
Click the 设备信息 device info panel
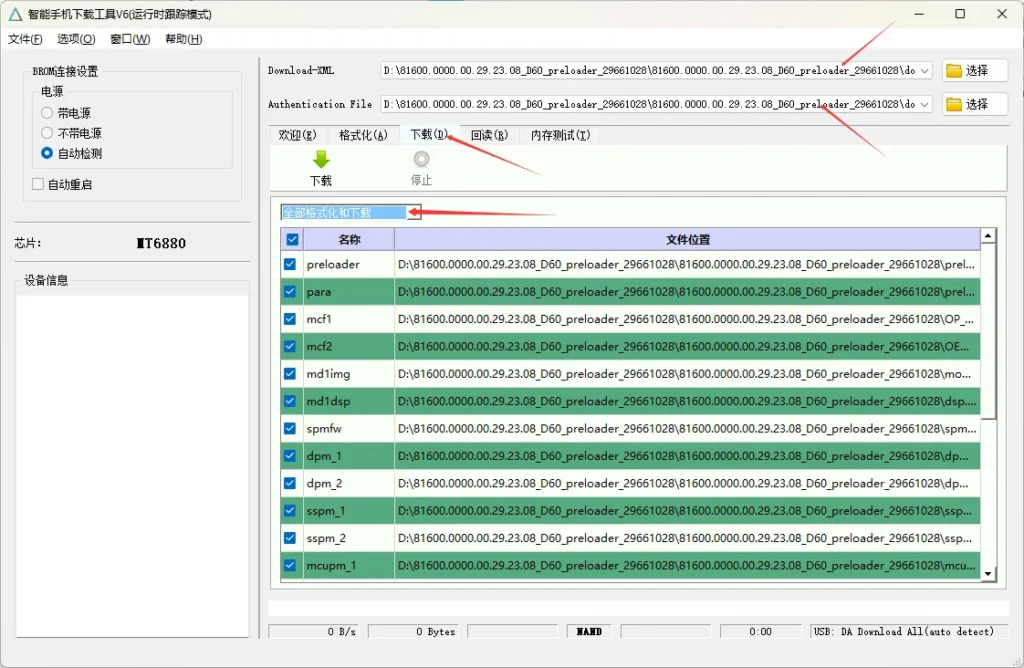pyautogui.click(x=132, y=465)
